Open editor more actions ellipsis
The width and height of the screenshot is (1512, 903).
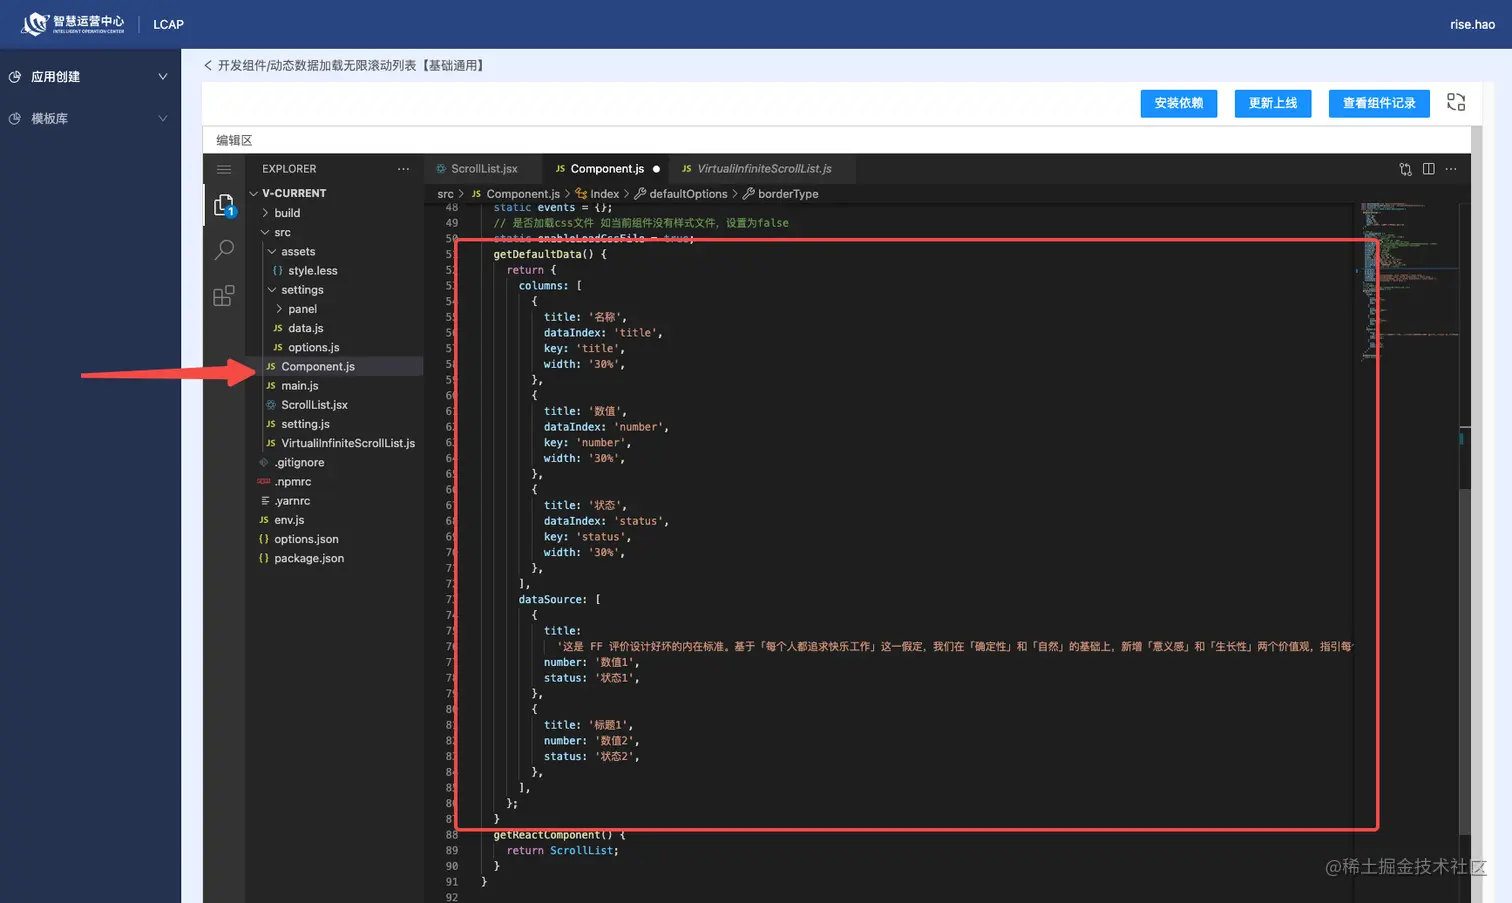click(x=1451, y=169)
